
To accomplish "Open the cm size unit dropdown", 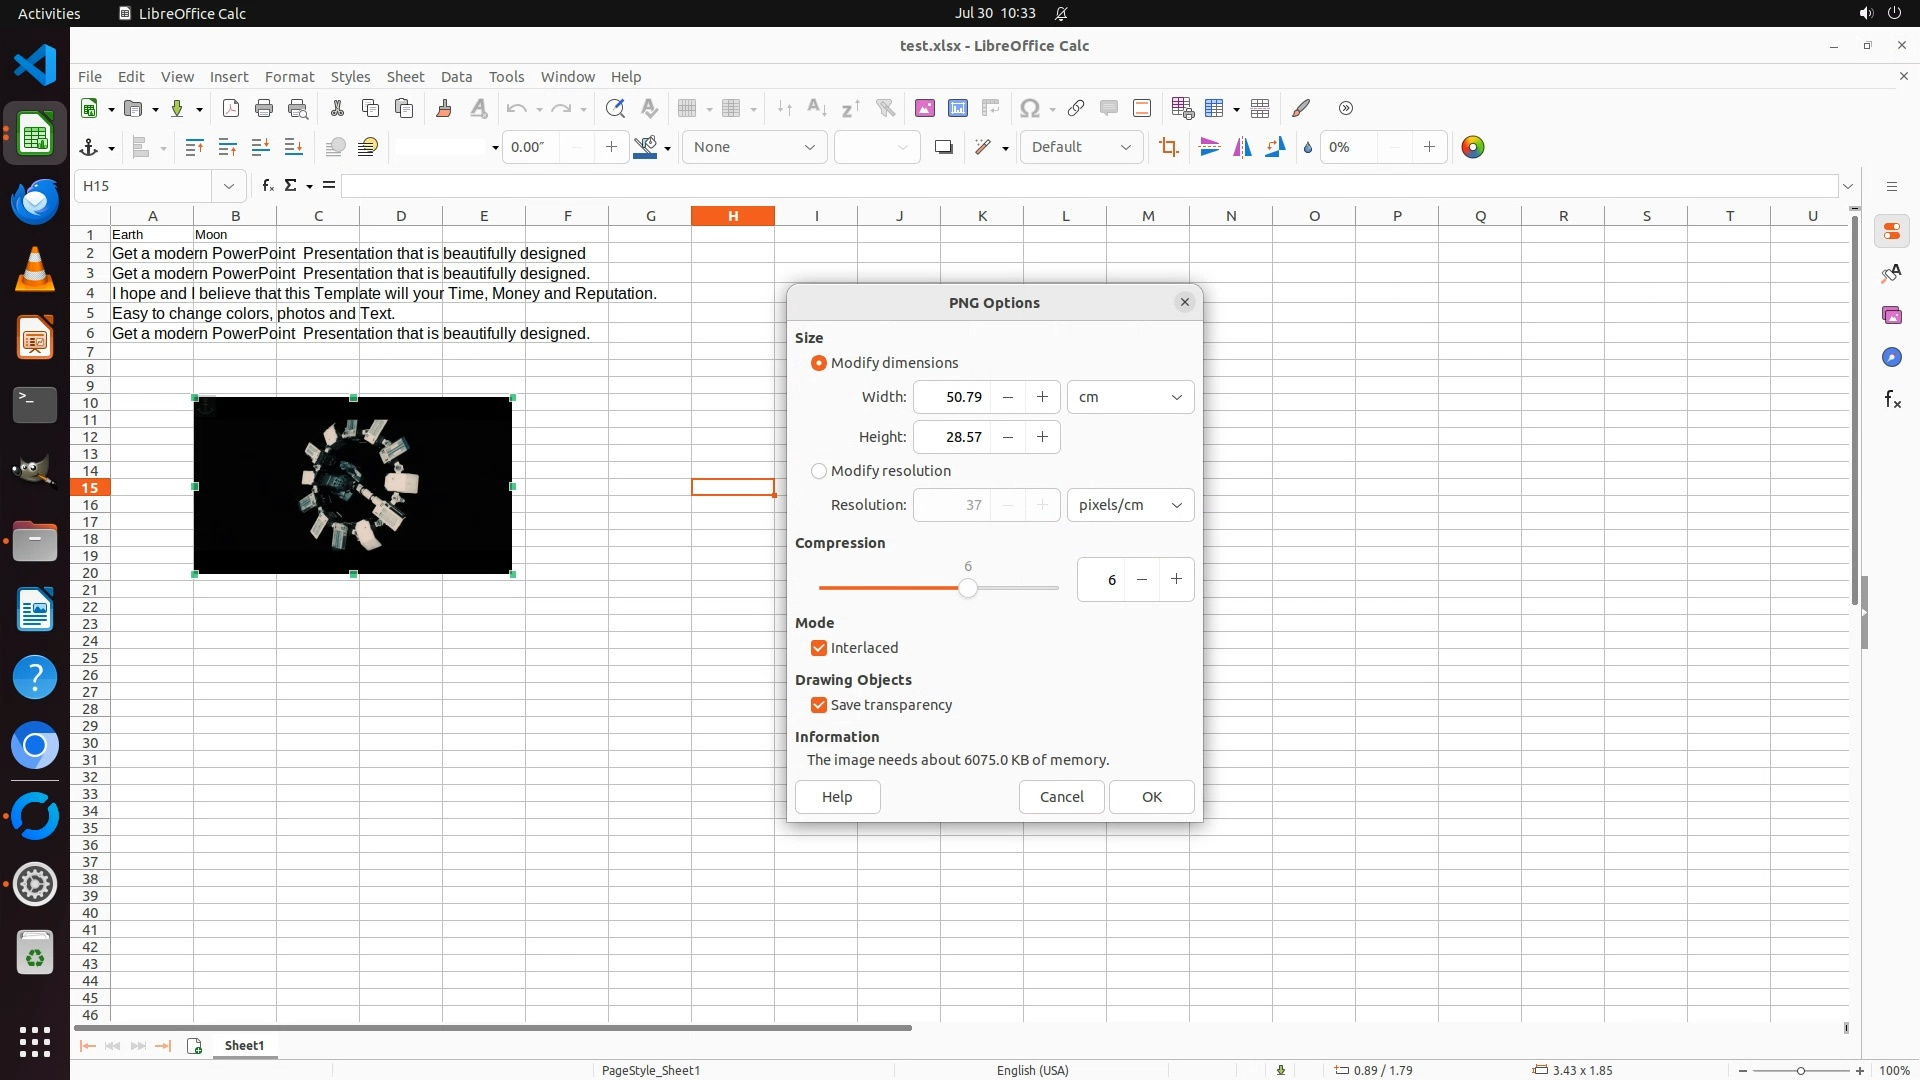I will pyautogui.click(x=1130, y=397).
